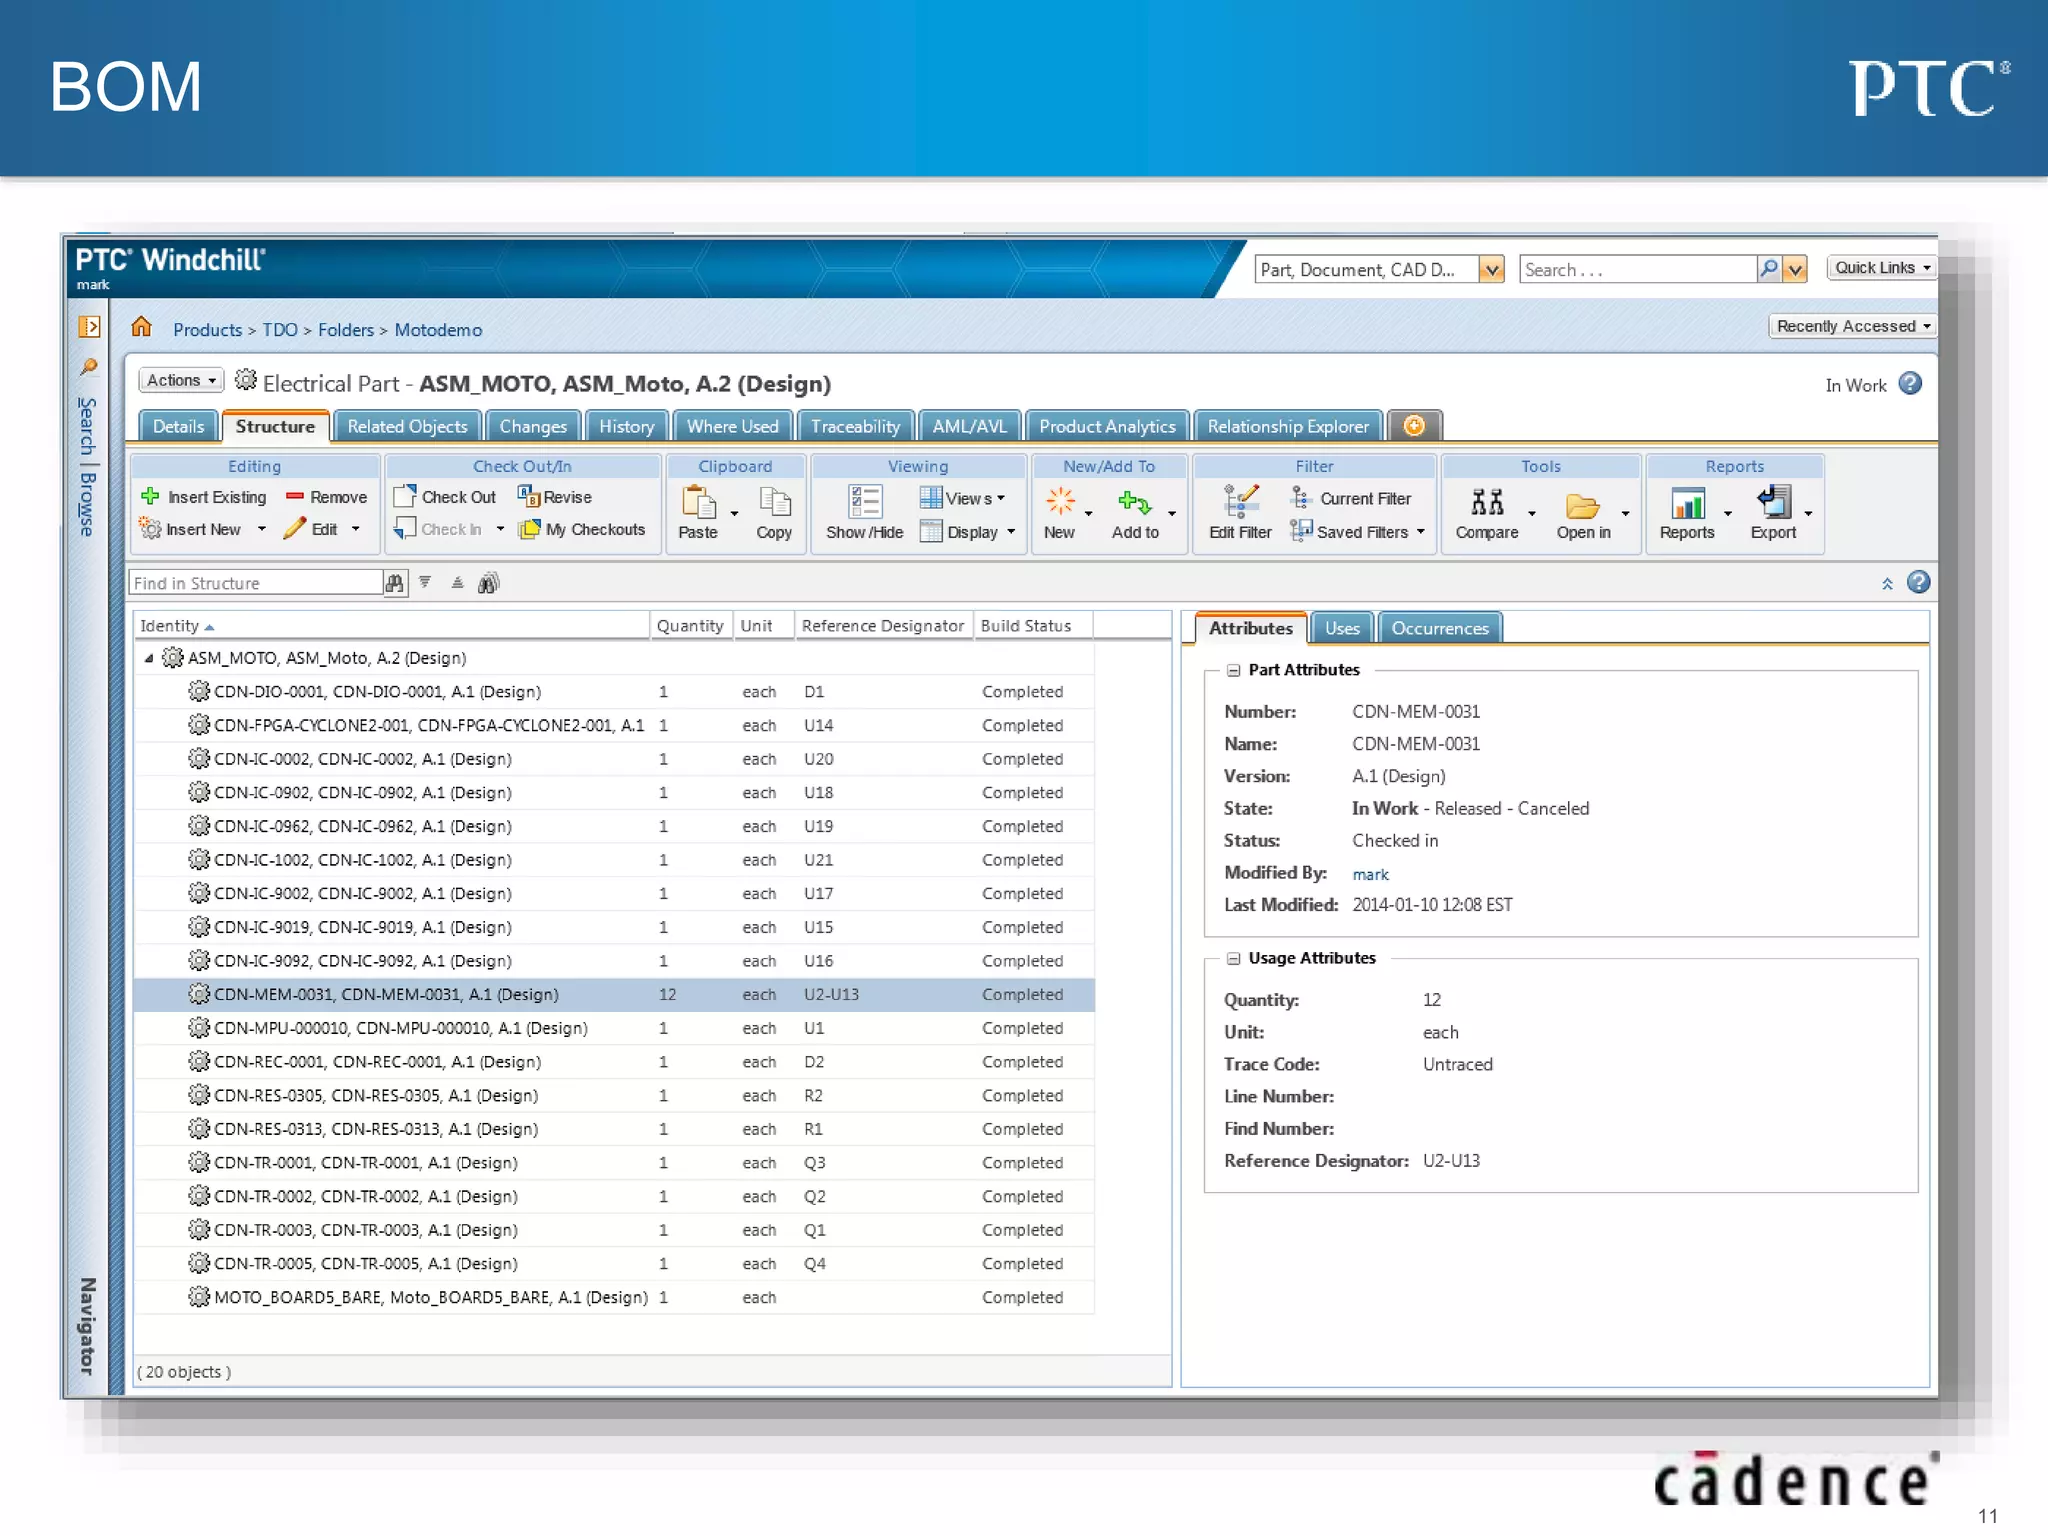Click the Check Out icon
This screenshot has height=1536, width=2048.
(x=404, y=497)
